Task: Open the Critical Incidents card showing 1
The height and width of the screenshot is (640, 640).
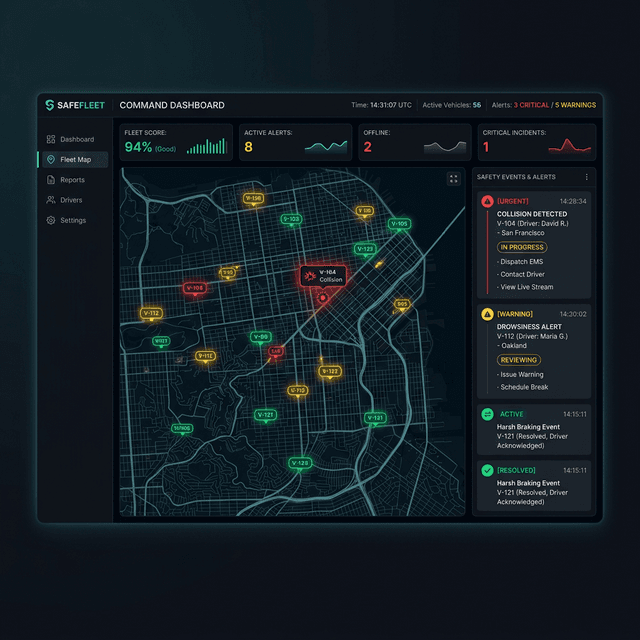Action: click(x=537, y=142)
